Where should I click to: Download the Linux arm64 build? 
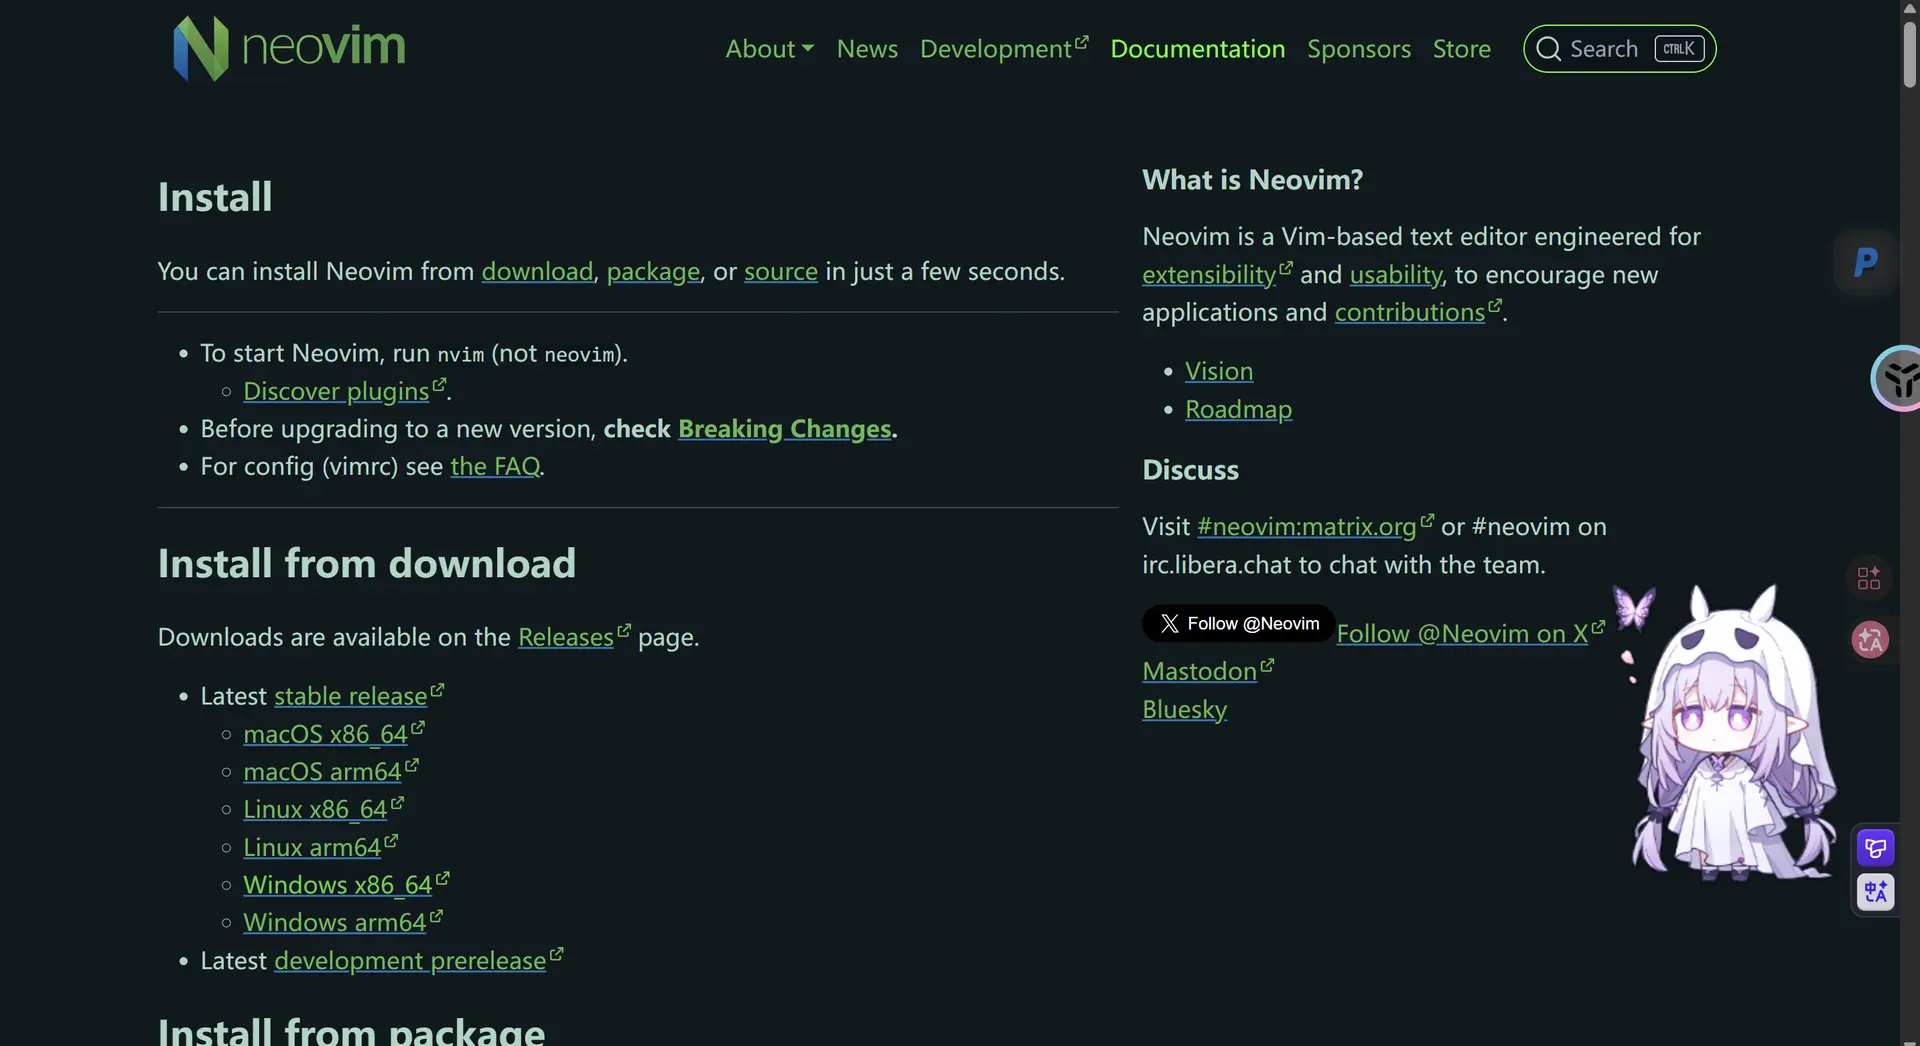pyautogui.click(x=320, y=848)
